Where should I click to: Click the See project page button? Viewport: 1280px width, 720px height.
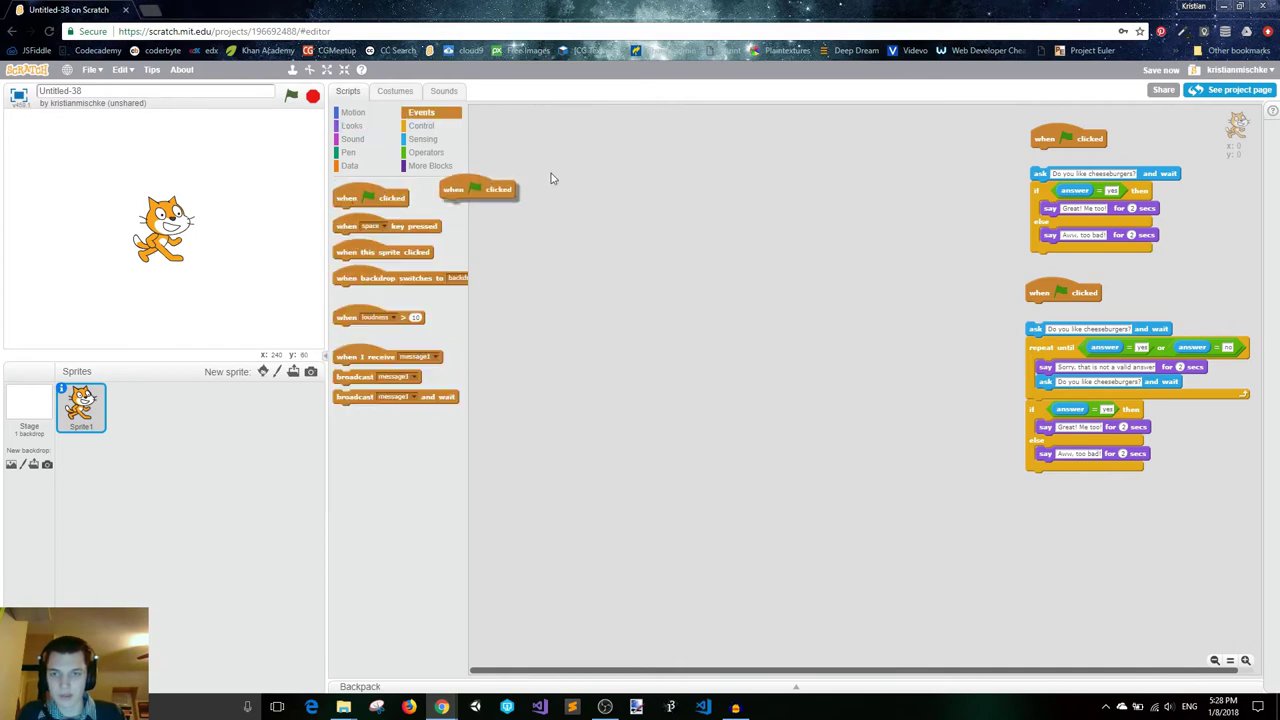coord(1229,90)
